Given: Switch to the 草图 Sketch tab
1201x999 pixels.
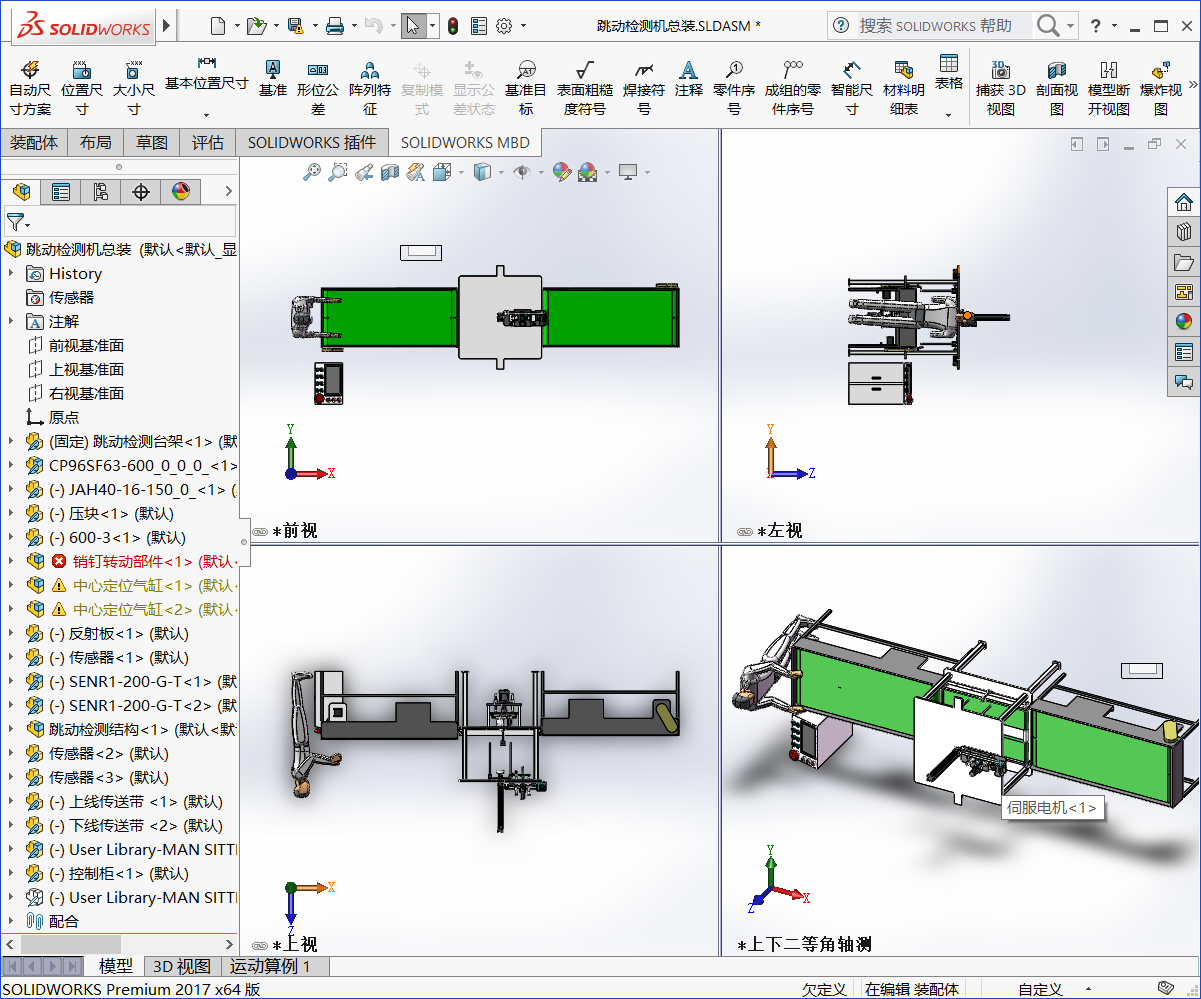Looking at the screenshot, I should [x=152, y=143].
